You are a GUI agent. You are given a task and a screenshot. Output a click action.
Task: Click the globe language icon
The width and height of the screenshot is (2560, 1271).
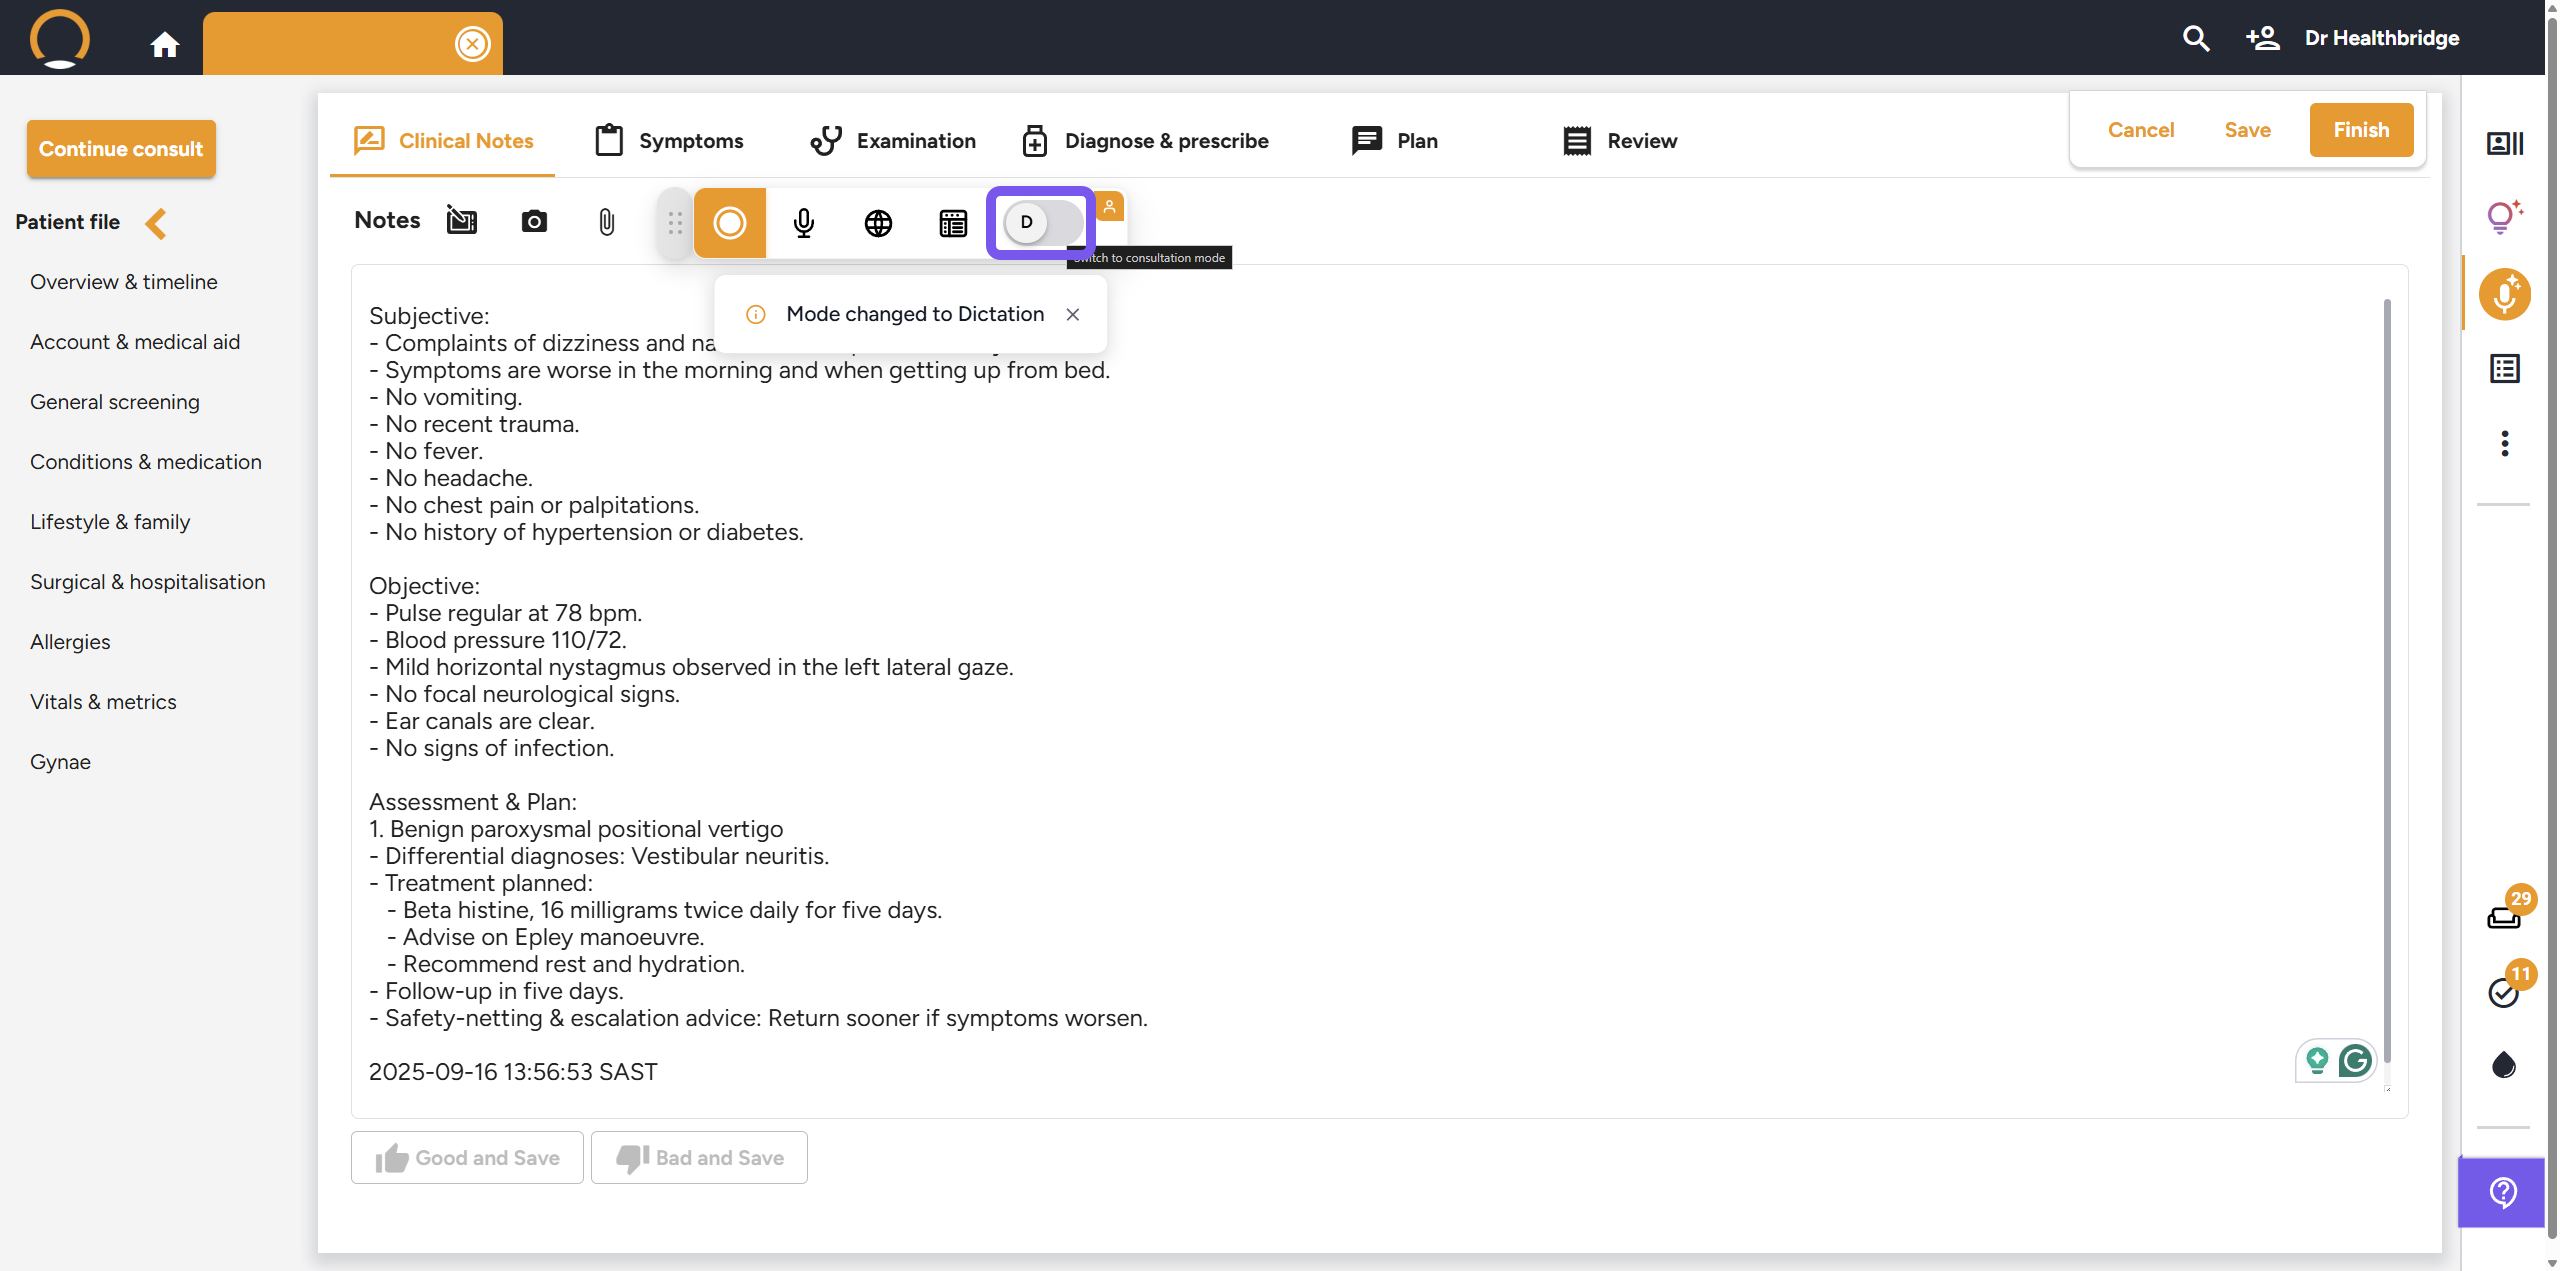tap(878, 222)
